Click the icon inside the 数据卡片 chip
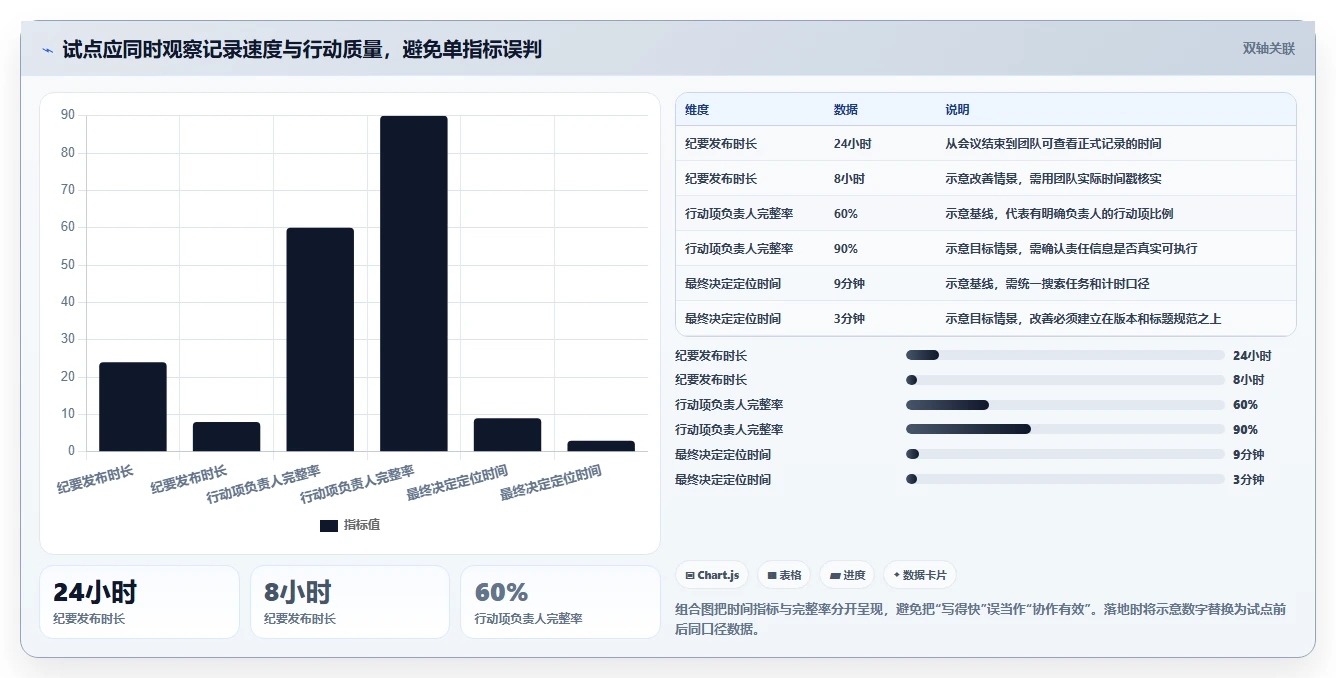Screen dimensions: 1336x678 [897, 575]
